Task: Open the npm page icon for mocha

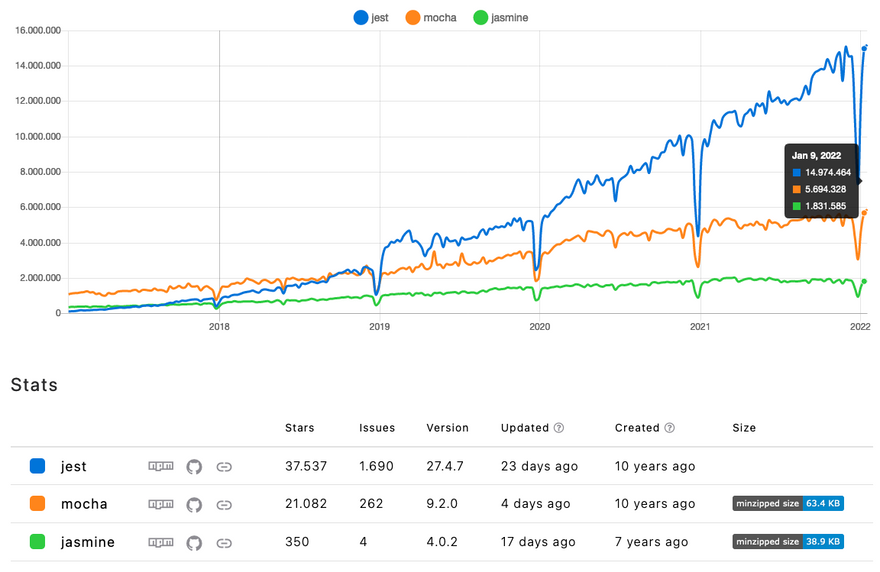Action: pyautogui.click(x=160, y=504)
